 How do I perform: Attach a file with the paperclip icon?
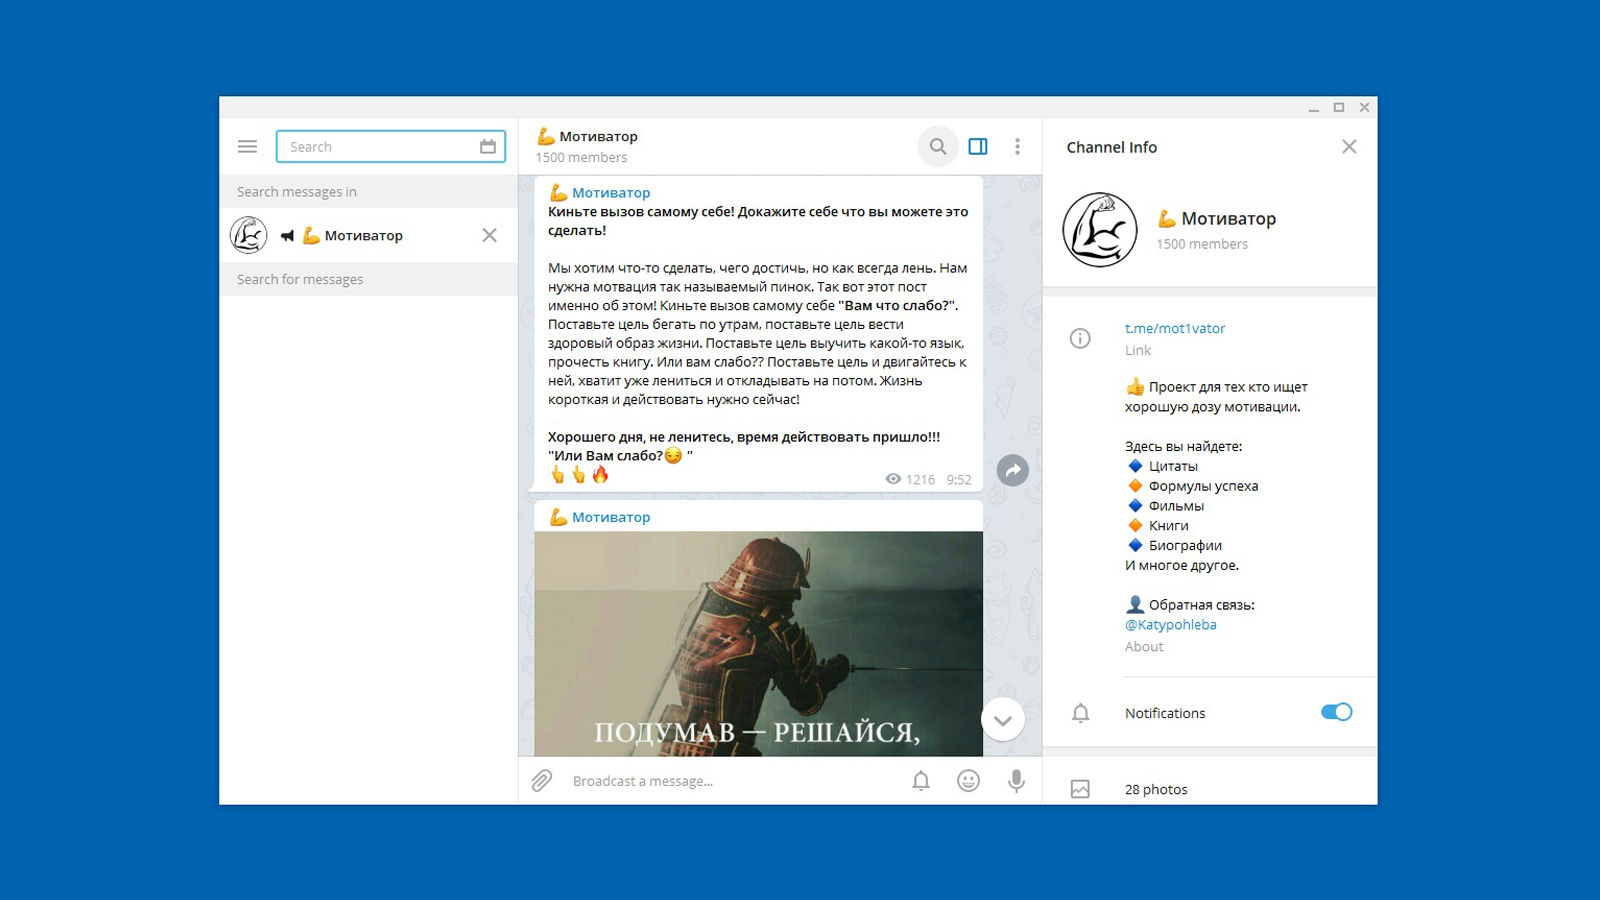pos(543,781)
